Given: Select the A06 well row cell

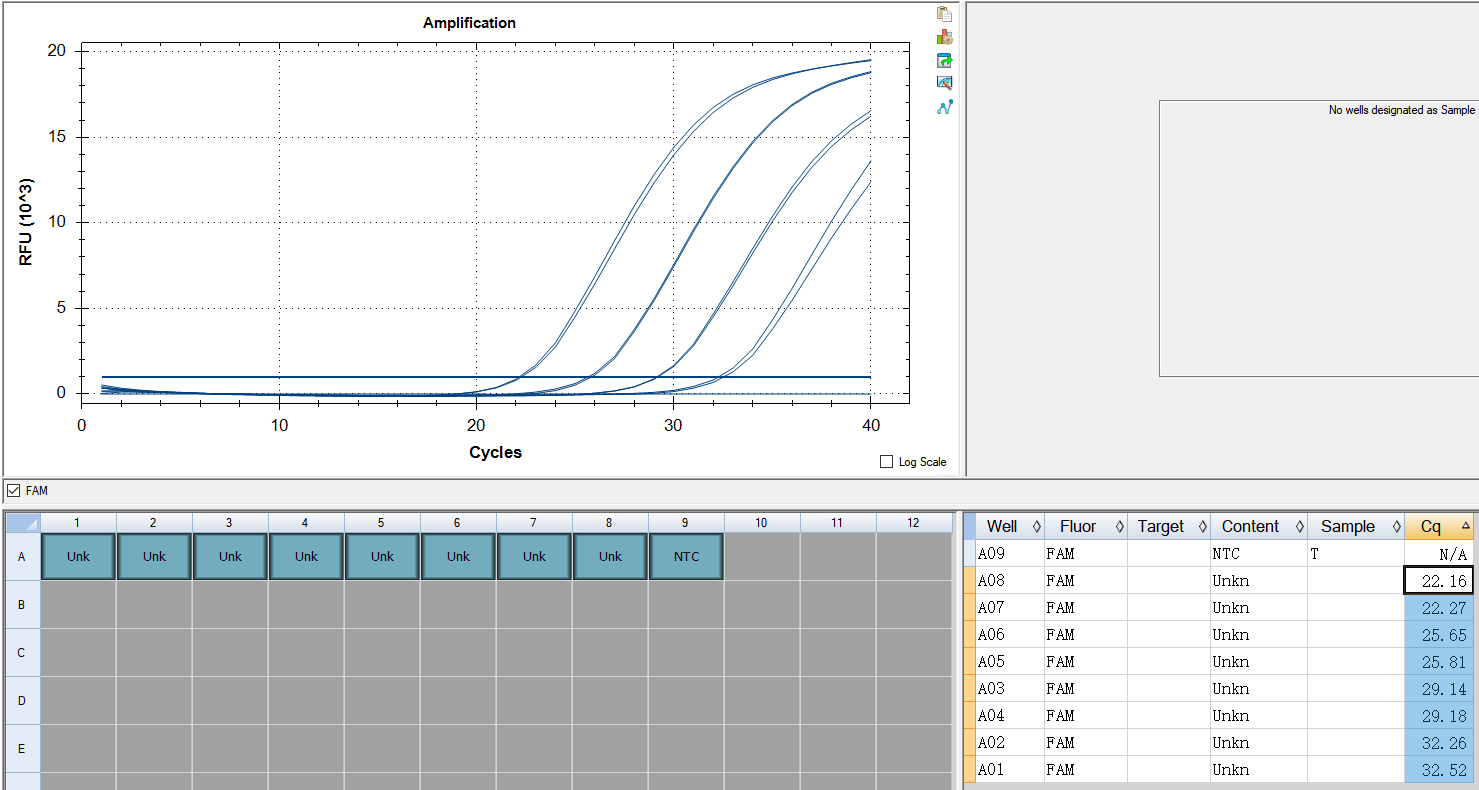Looking at the screenshot, I should click(1008, 635).
